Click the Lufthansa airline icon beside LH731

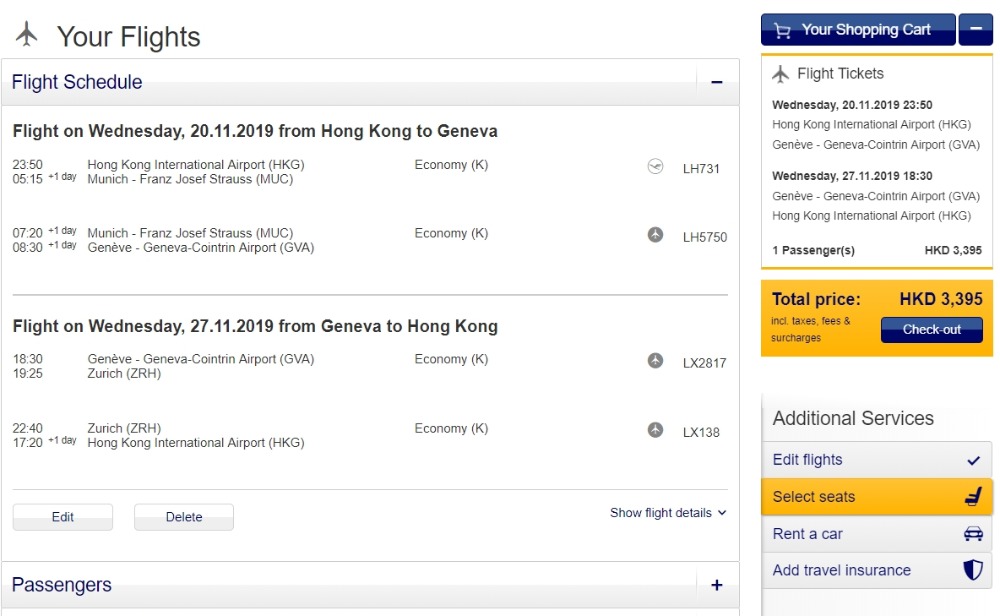[655, 167]
